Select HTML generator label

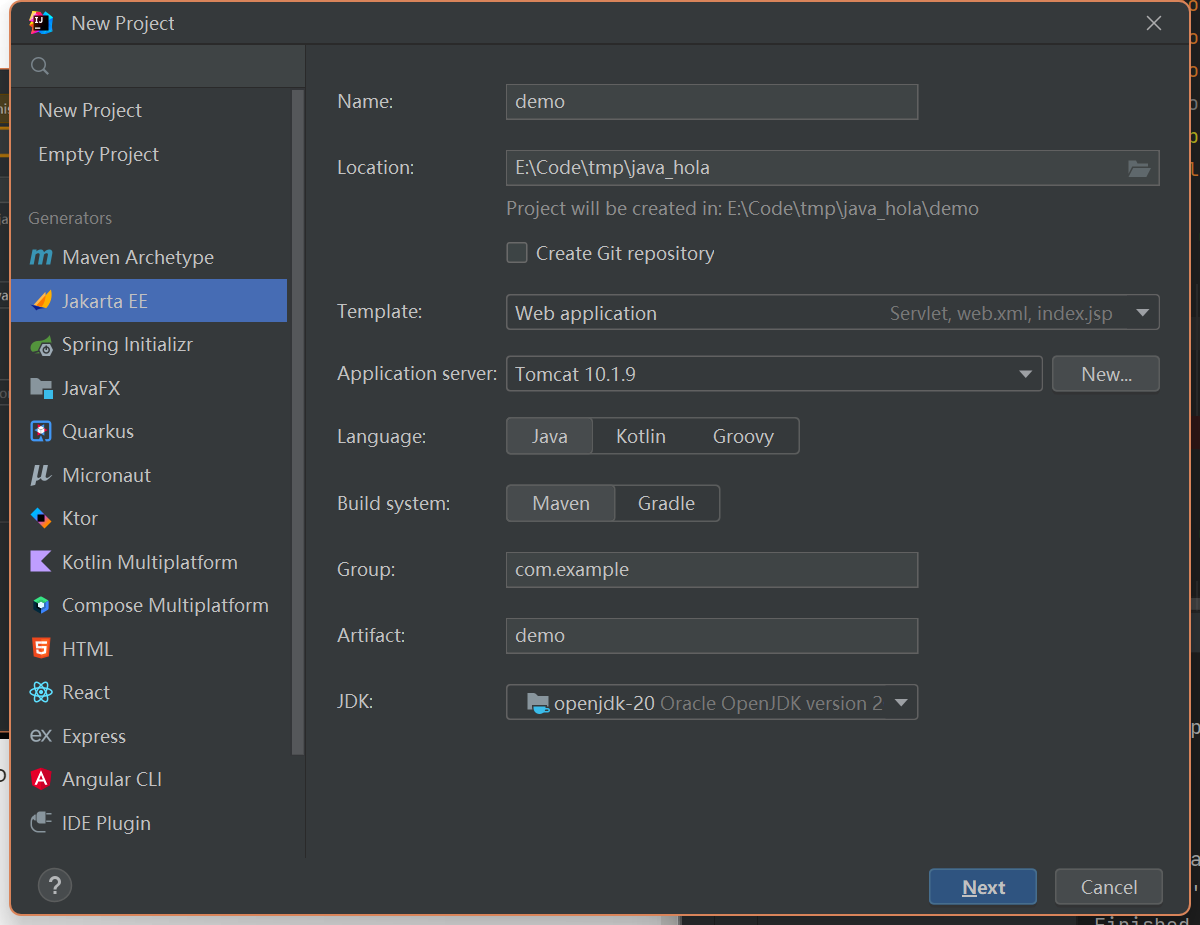coord(87,649)
